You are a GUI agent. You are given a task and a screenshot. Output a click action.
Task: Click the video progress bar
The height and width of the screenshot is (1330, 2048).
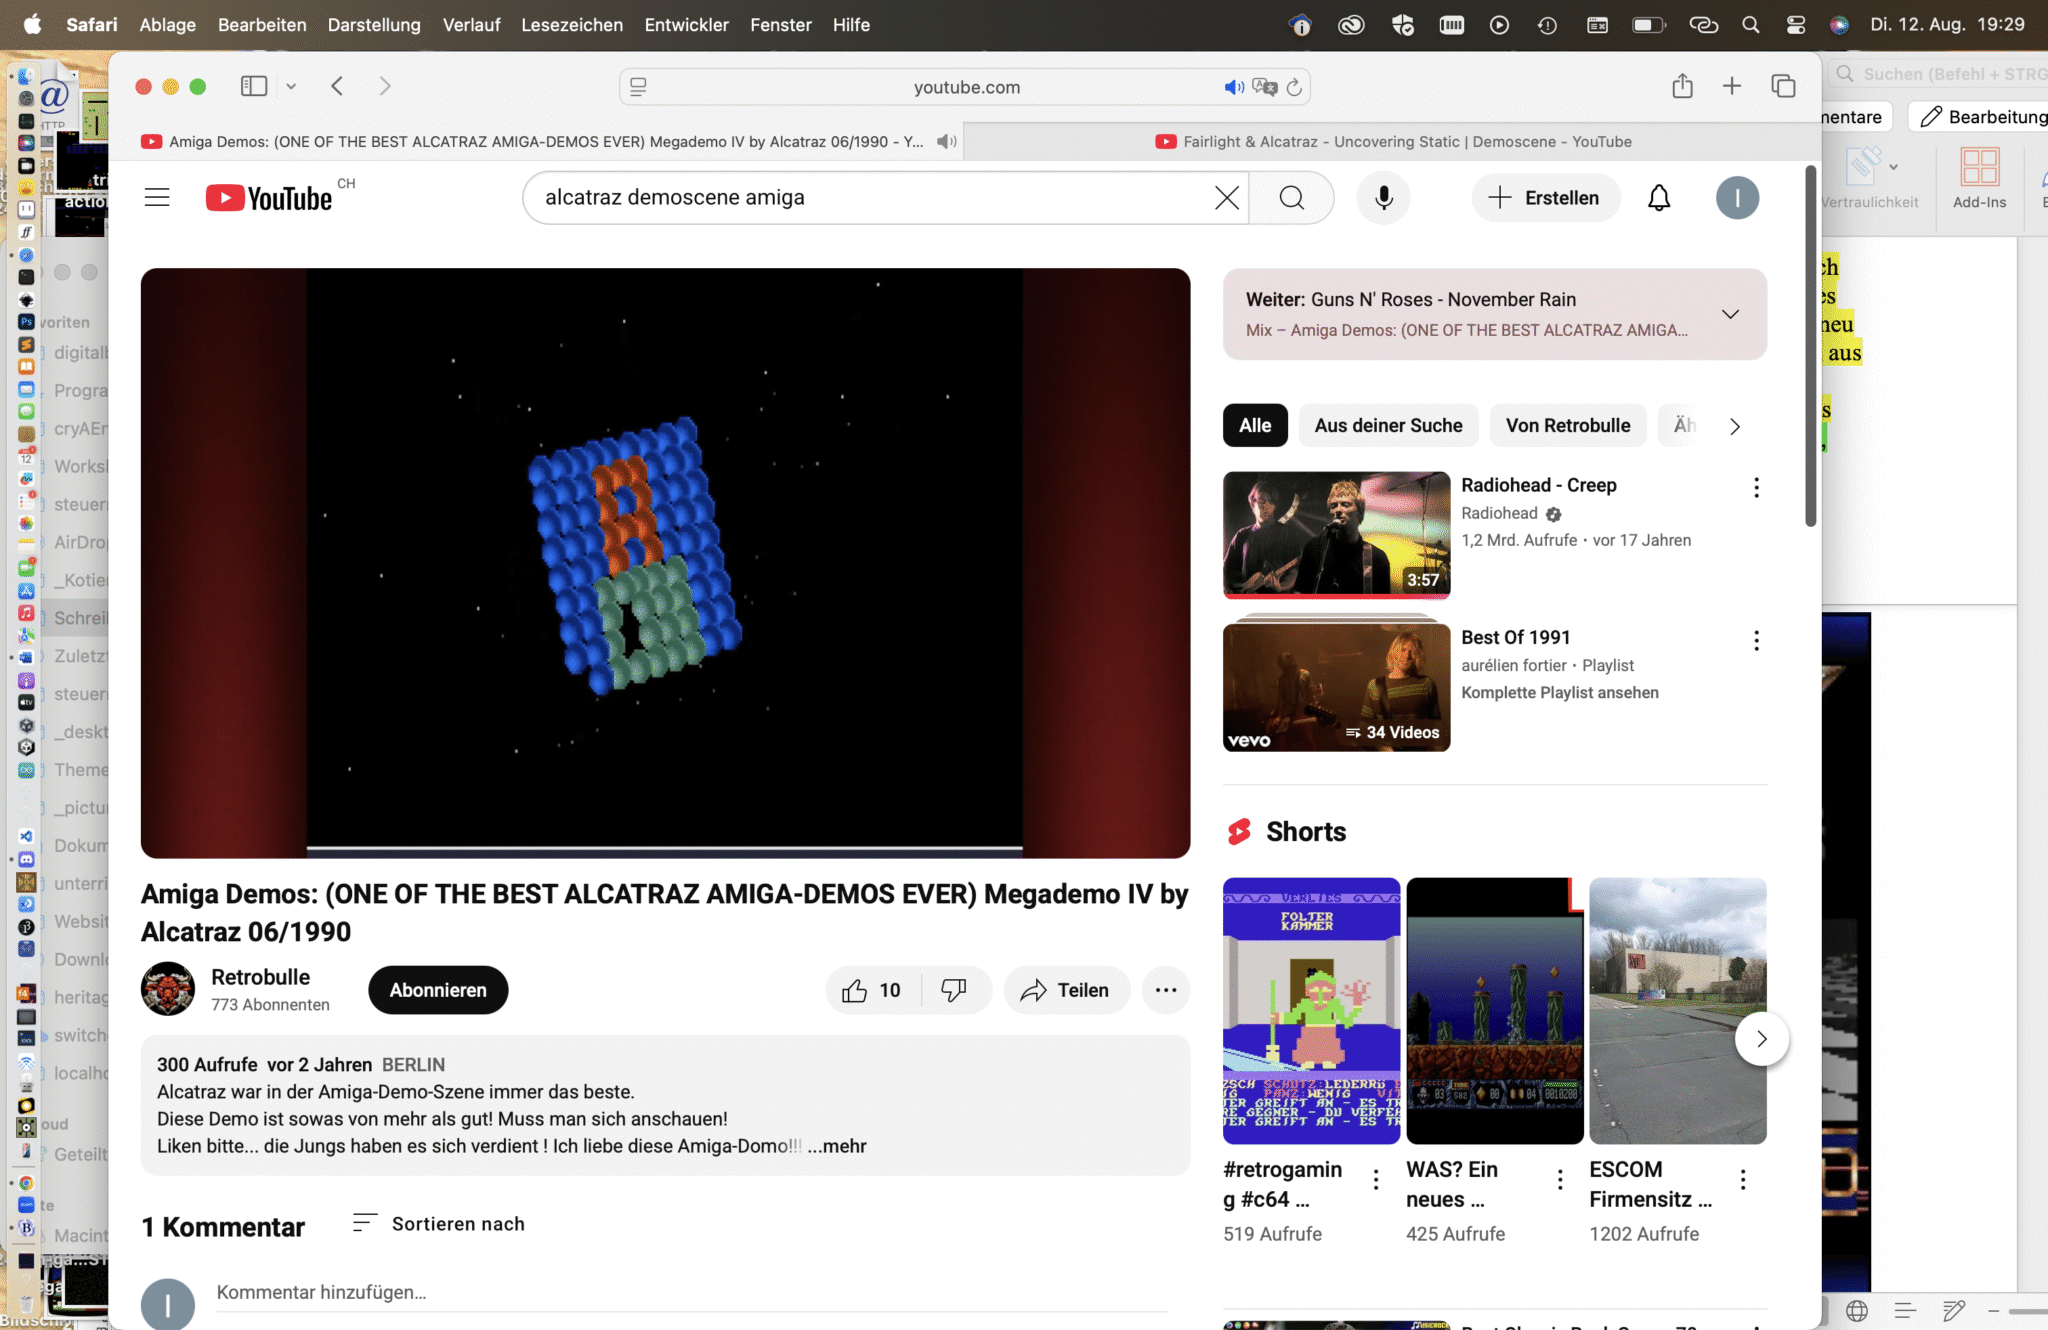point(664,848)
